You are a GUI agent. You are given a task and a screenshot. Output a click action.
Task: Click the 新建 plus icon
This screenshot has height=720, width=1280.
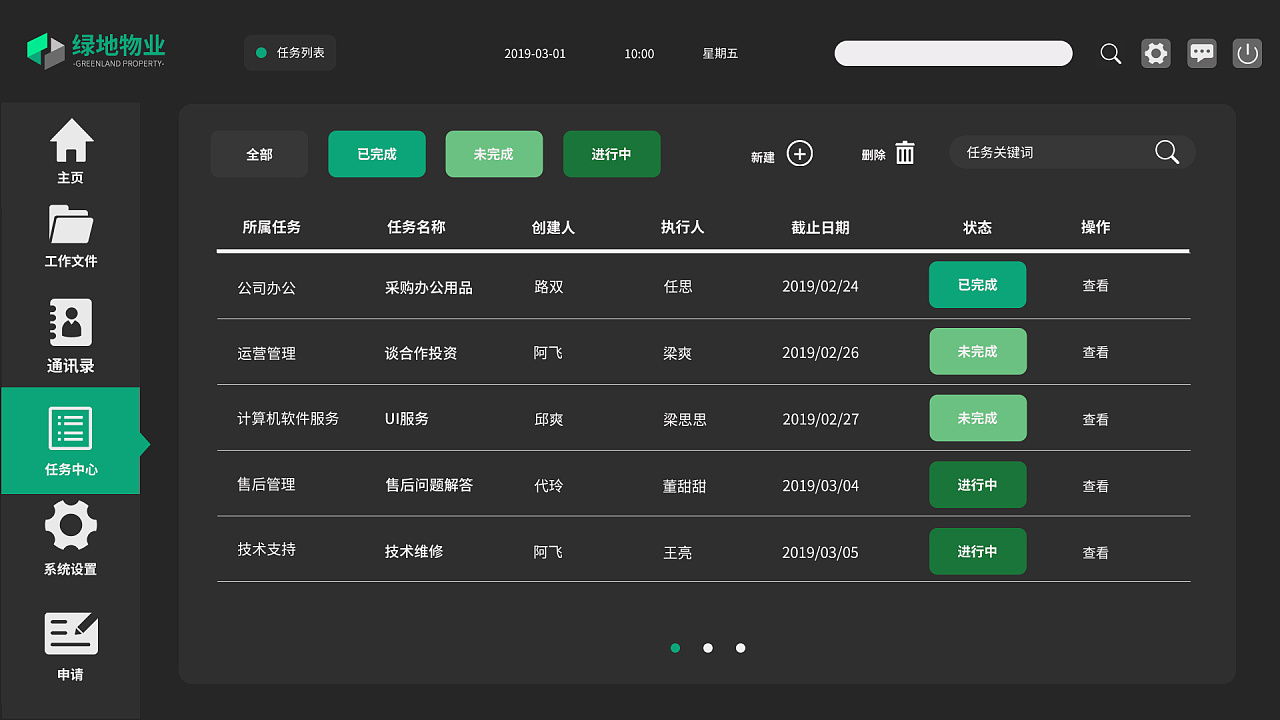[x=800, y=153]
